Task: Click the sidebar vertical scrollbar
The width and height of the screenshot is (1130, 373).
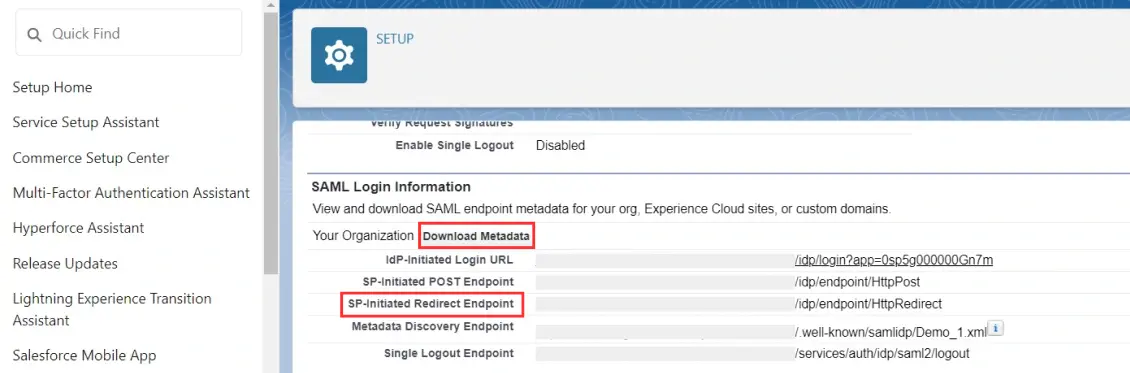Action: pyautogui.click(x=271, y=144)
